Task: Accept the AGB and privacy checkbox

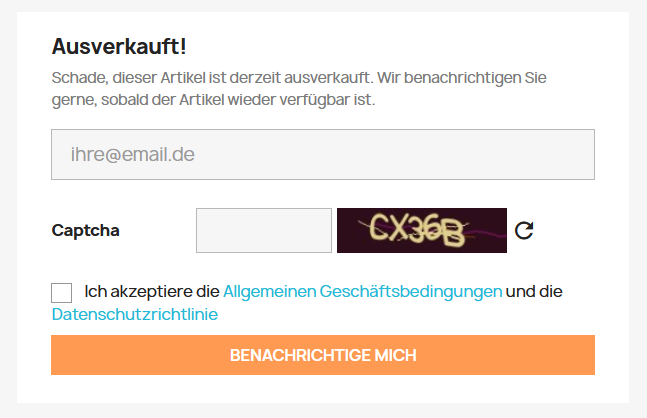Action: click(62, 292)
